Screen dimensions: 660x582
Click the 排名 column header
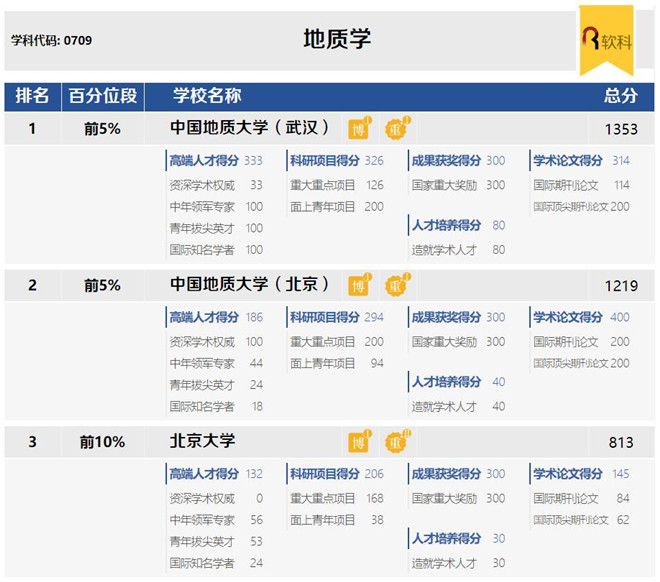(32, 96)
